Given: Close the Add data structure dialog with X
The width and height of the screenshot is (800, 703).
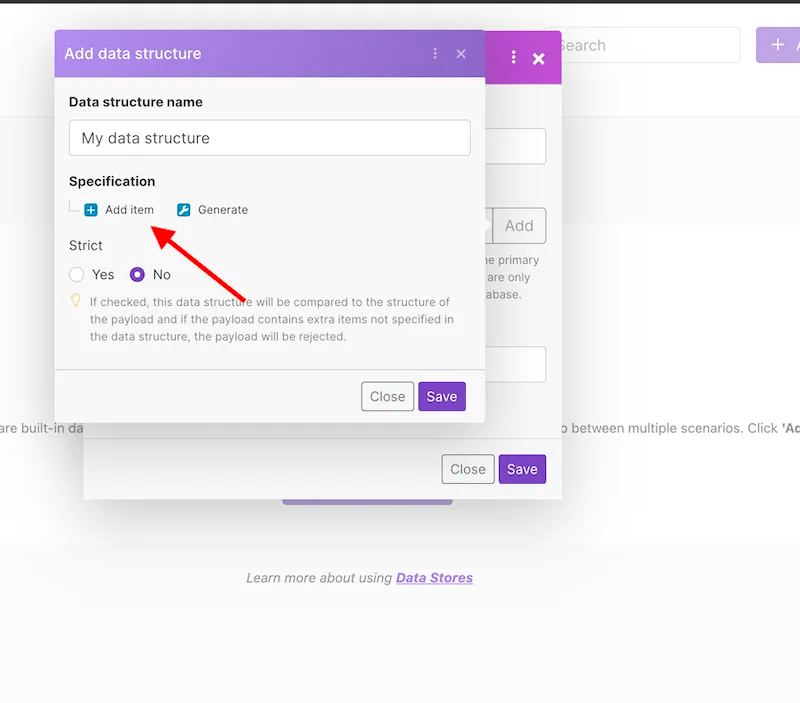Looking at the screenshot, I should pyautogui.click(x=461, y=54).
